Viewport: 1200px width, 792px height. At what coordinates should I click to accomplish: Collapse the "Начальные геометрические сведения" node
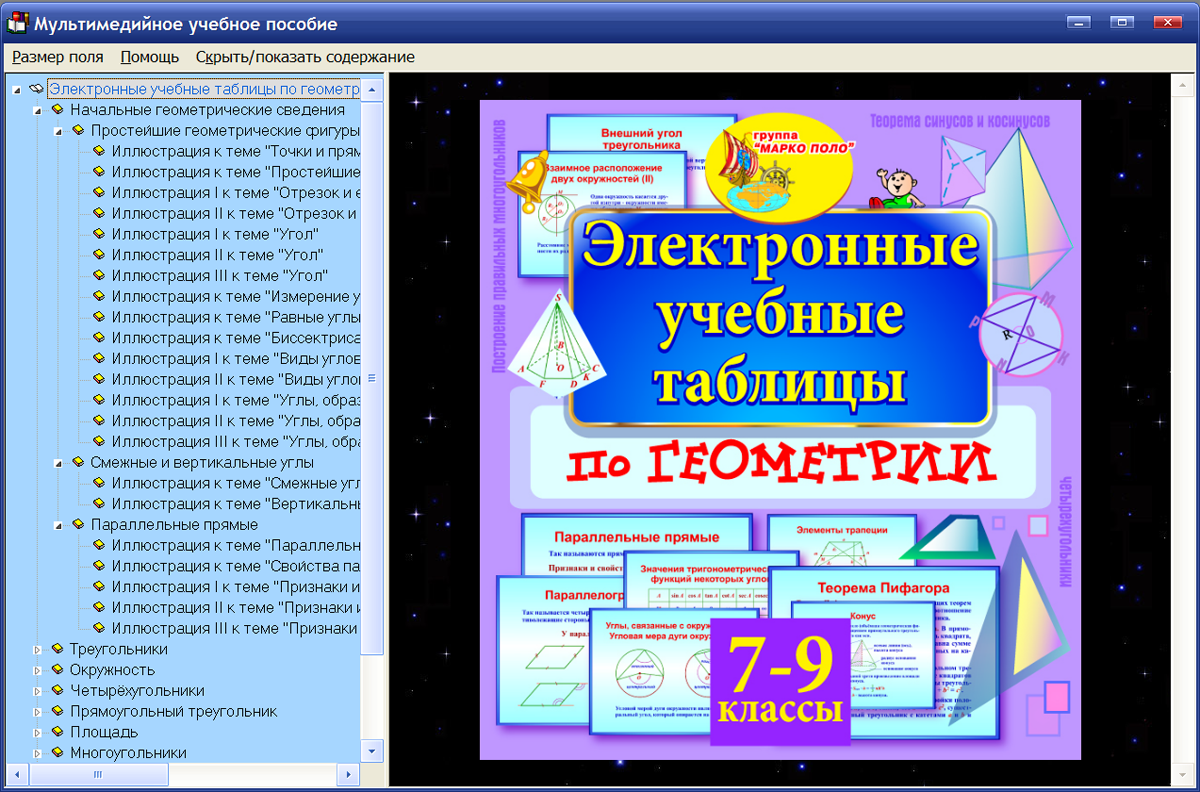click(x=38, y=109)
